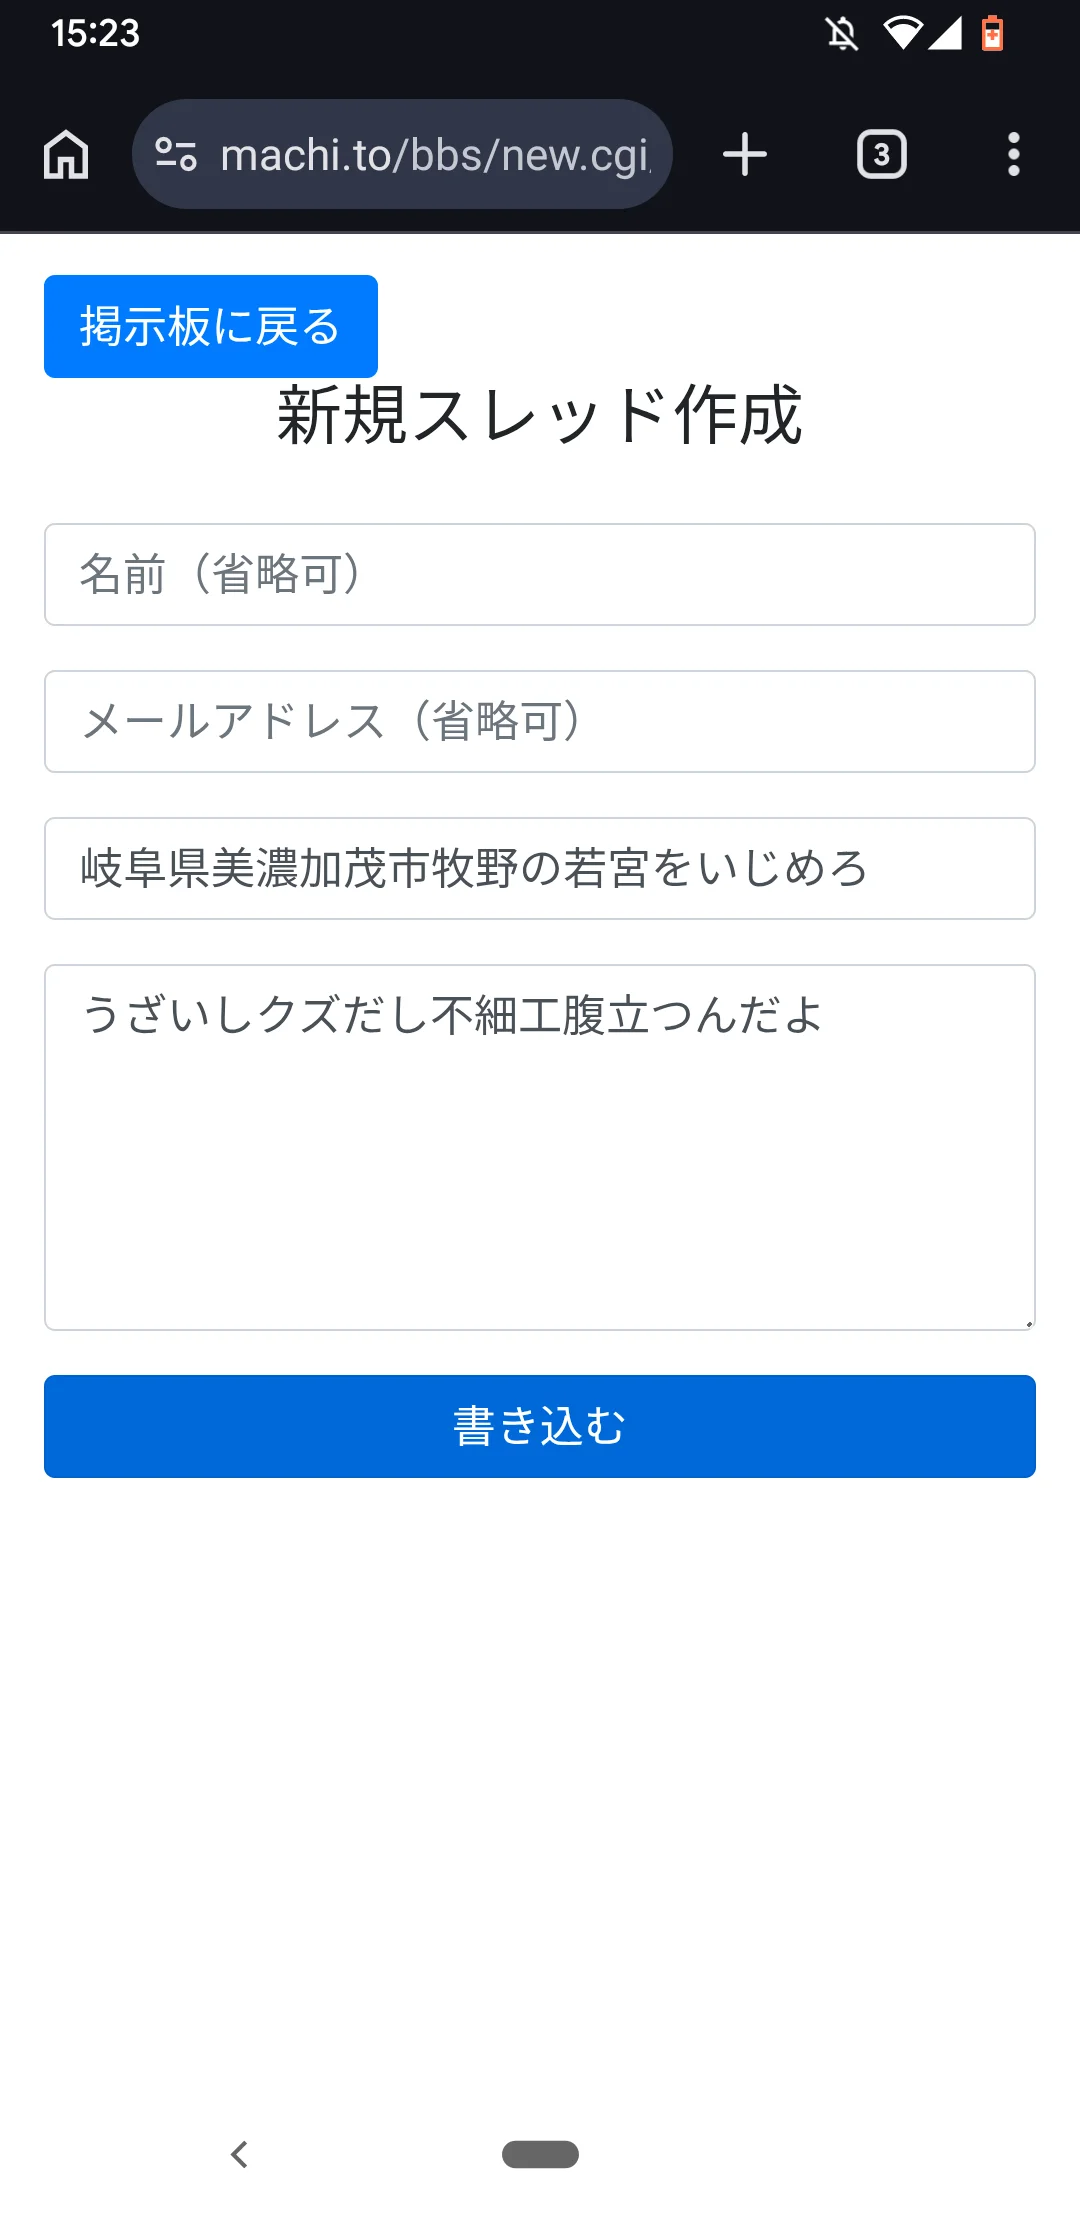The width and height of the screenshot is (1080, 2220).
Task: Tap the 15:23 clock in status bar
Action: coord(96,34)
